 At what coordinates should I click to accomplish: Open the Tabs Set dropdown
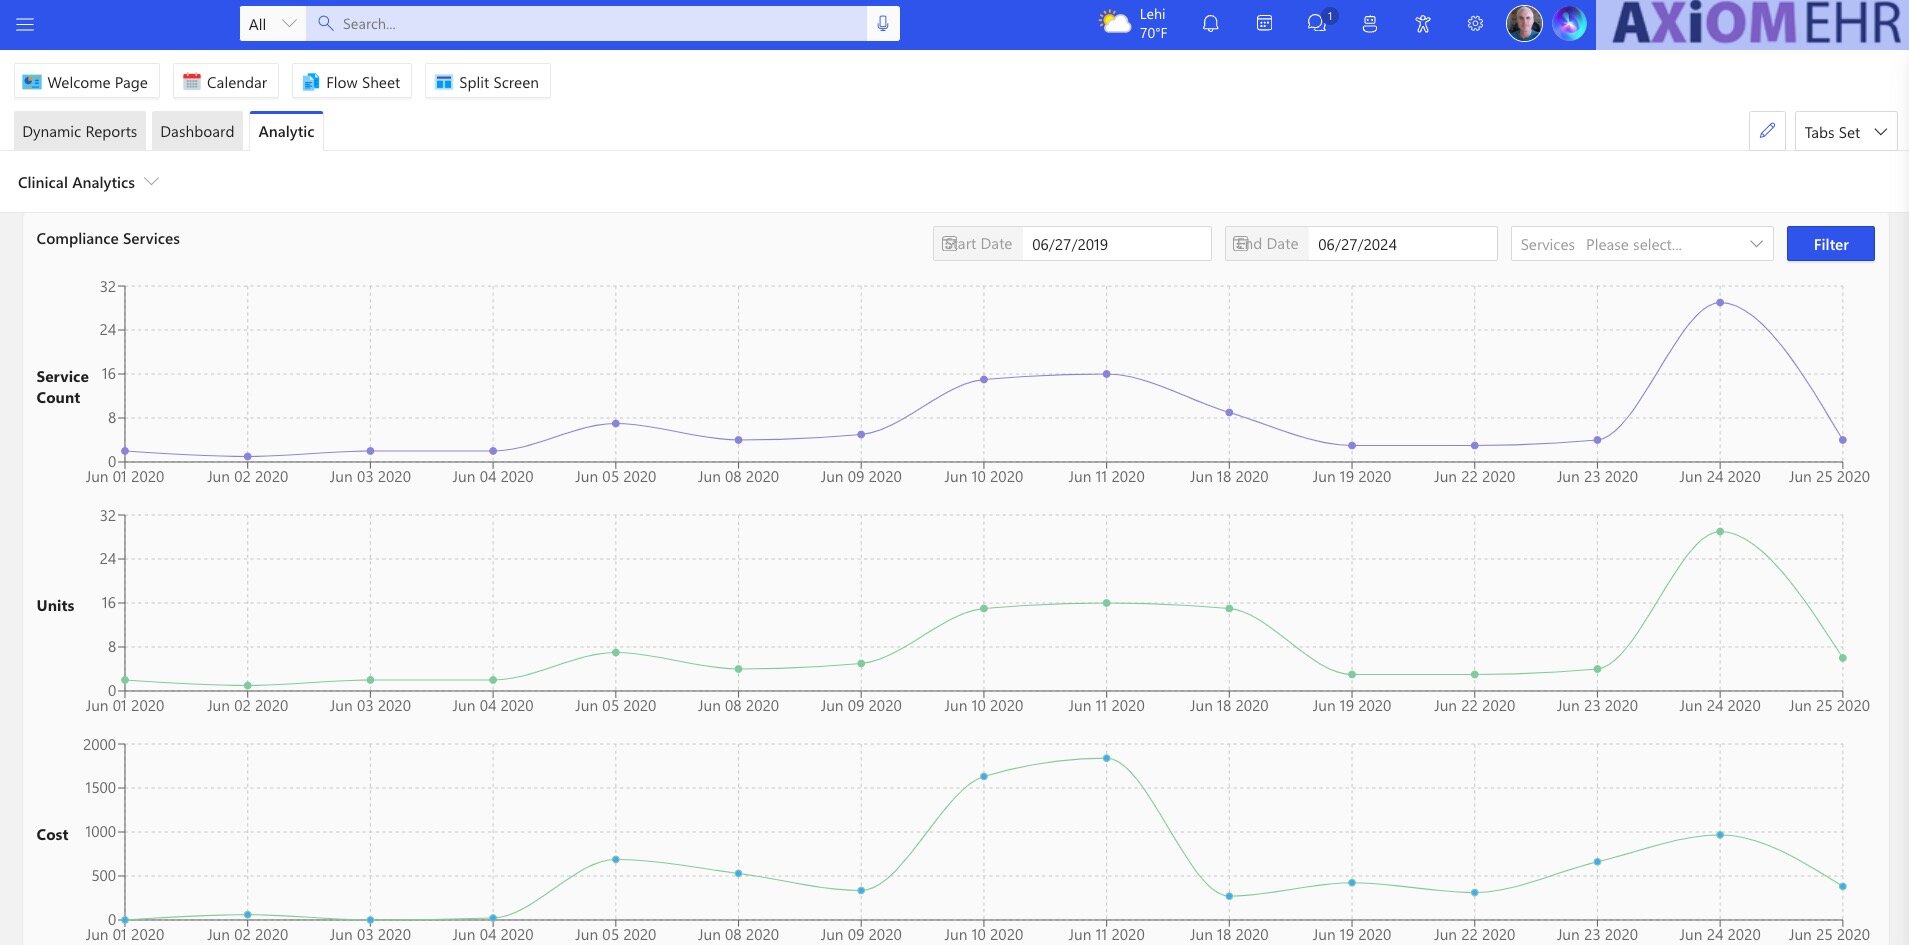tap(1845, 132)
